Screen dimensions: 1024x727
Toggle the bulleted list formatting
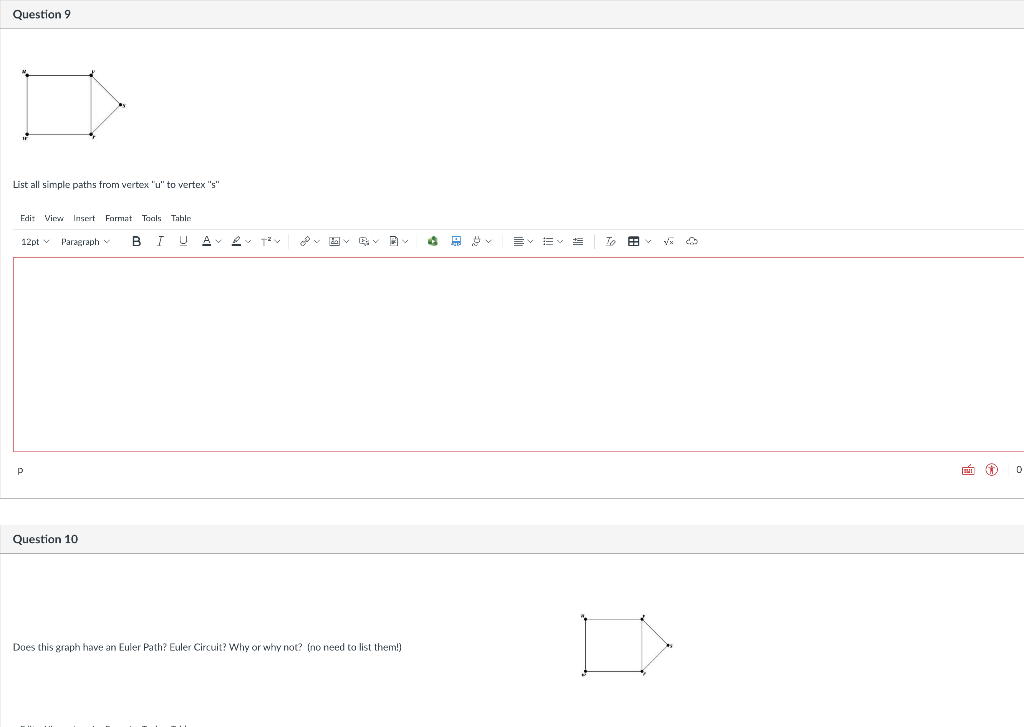(x=548, y=241)
